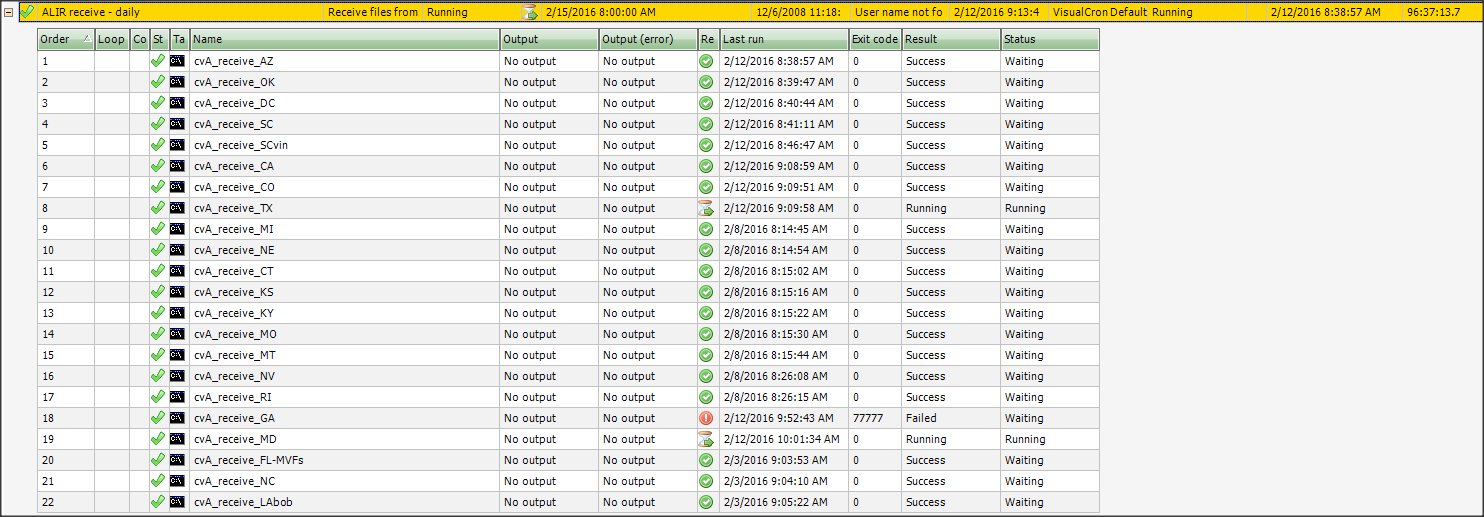Click the running hourglass icon in job header

[x=530, y=12]
